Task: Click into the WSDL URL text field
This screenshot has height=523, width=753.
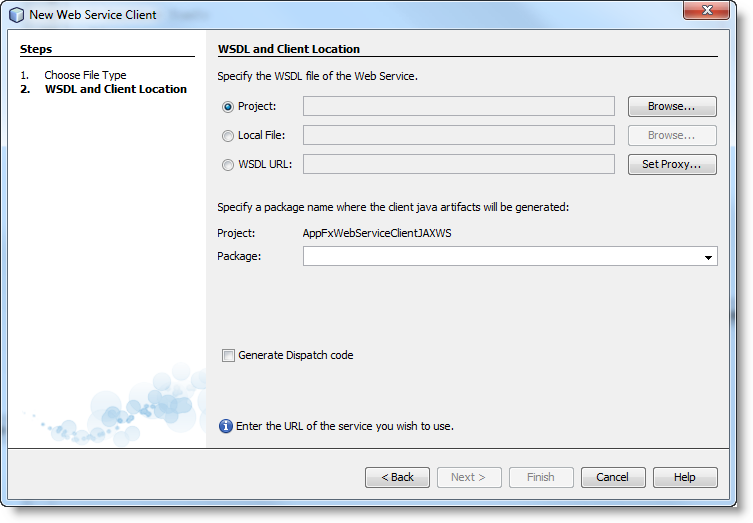Action: pyautogui.click(x=458, y=165)
